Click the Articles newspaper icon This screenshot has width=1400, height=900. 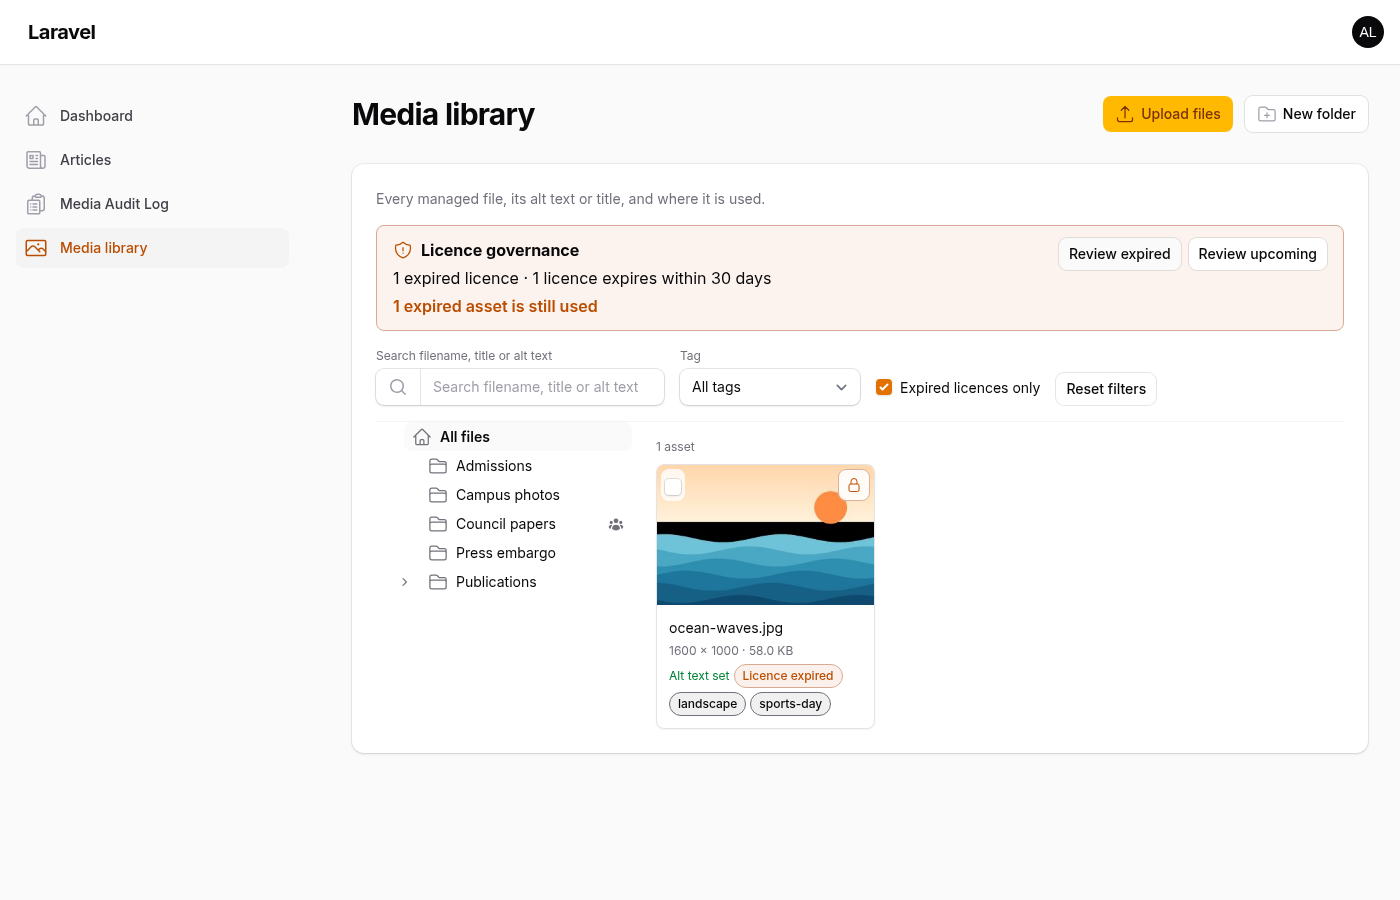click(36, 160)
